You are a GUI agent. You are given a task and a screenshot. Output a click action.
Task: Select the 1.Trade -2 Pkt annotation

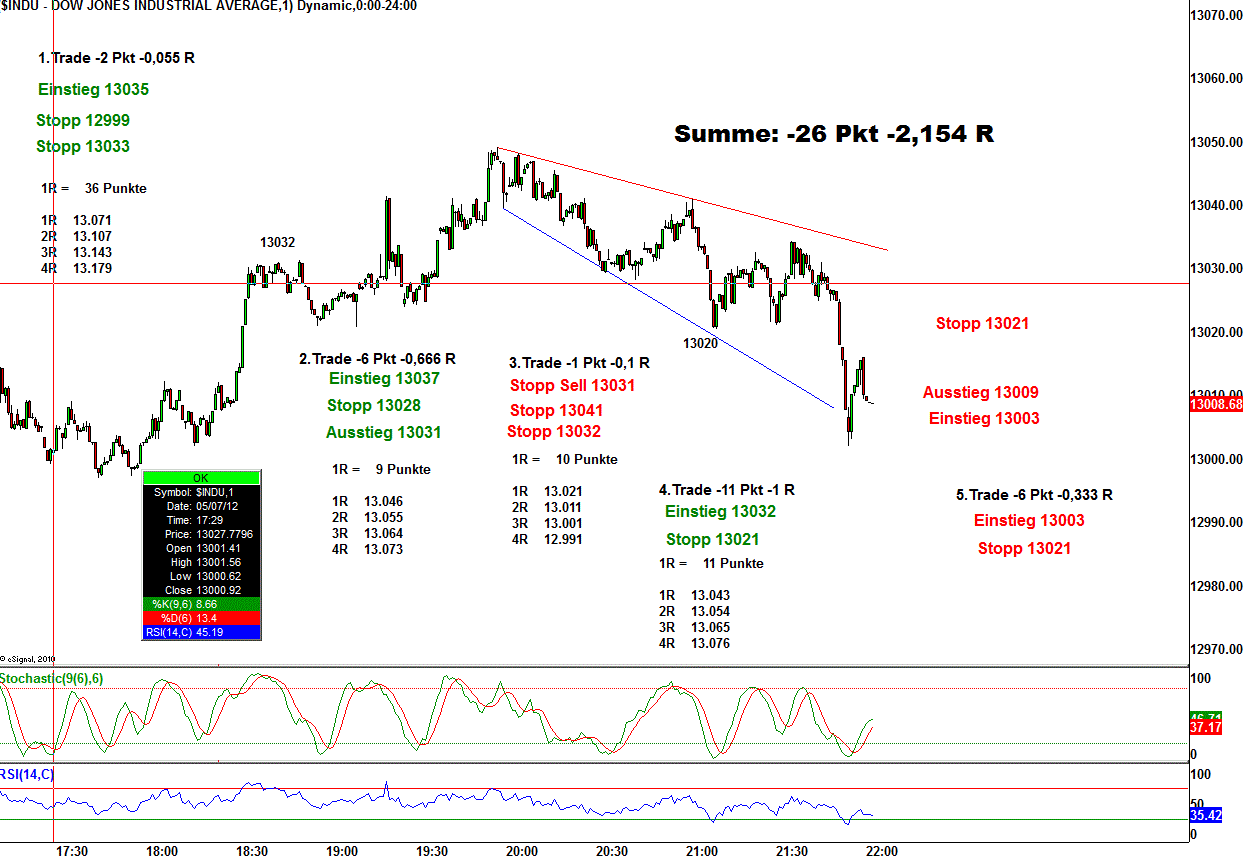click(116, 58)
